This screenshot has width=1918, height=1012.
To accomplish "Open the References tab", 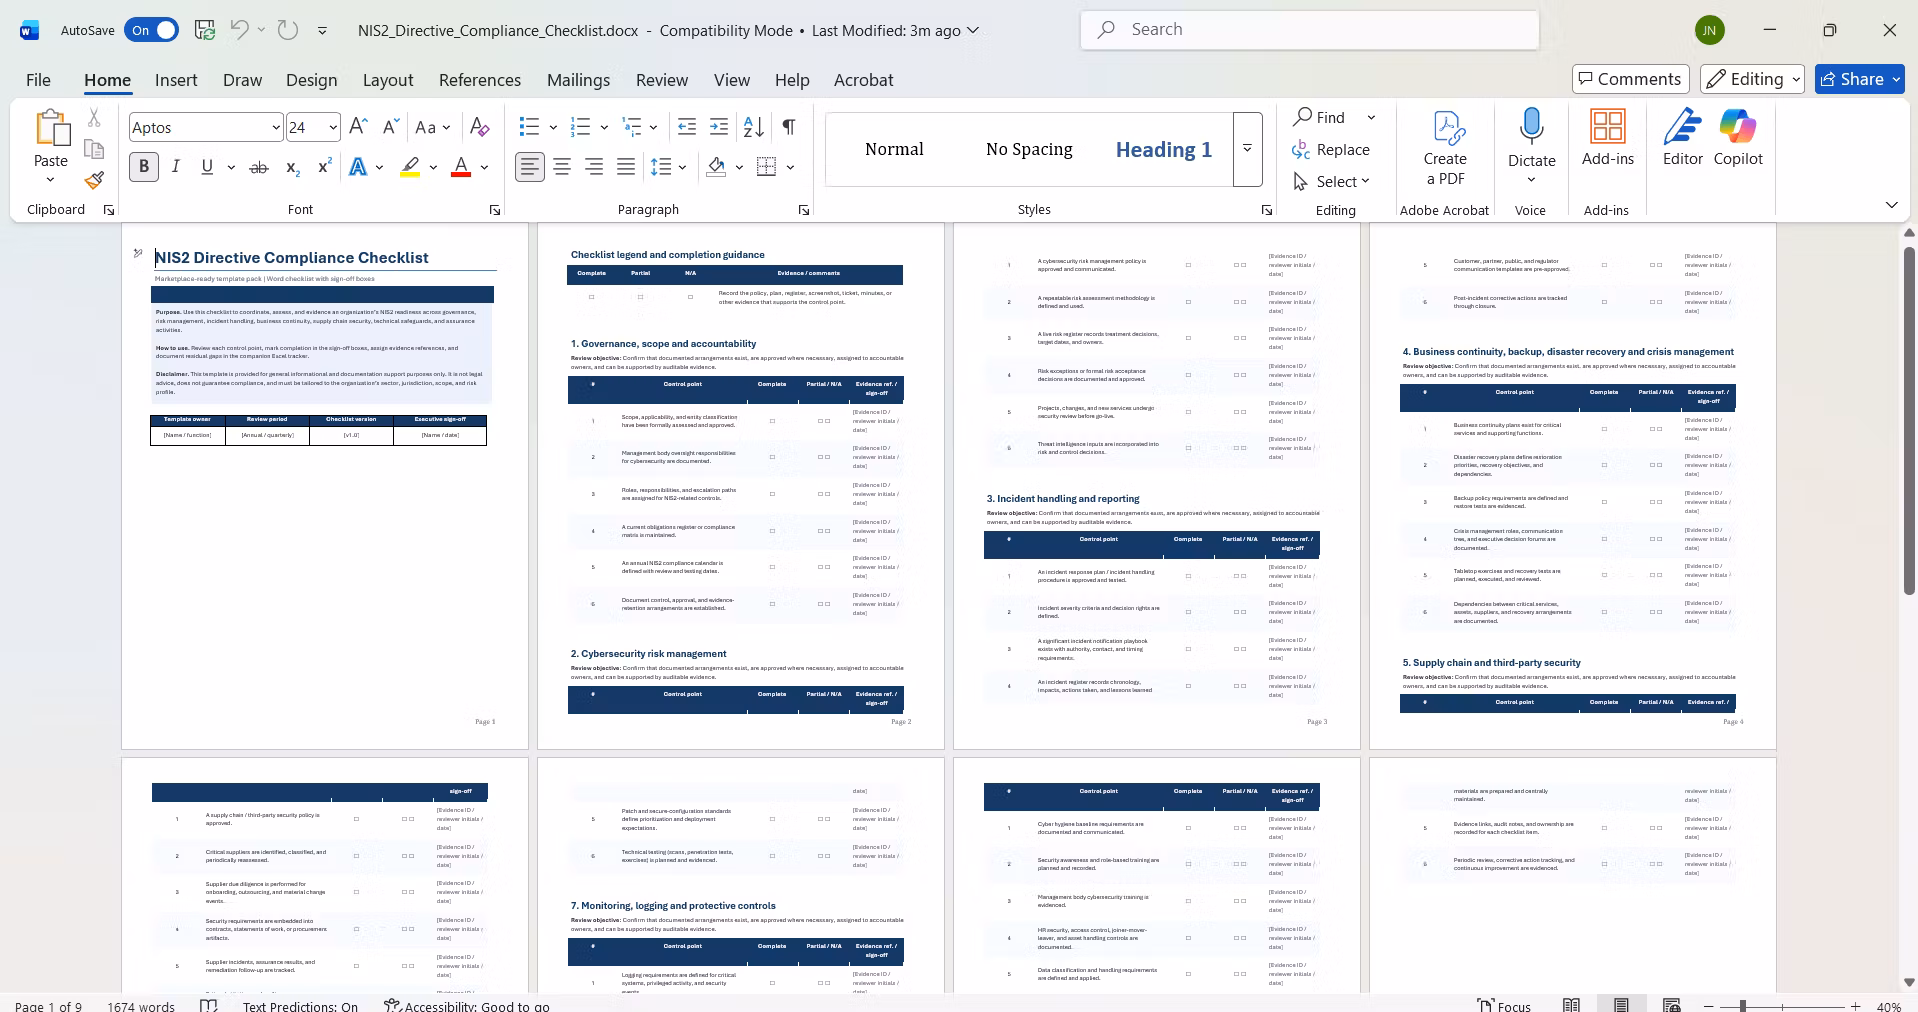I will (480, 80).
